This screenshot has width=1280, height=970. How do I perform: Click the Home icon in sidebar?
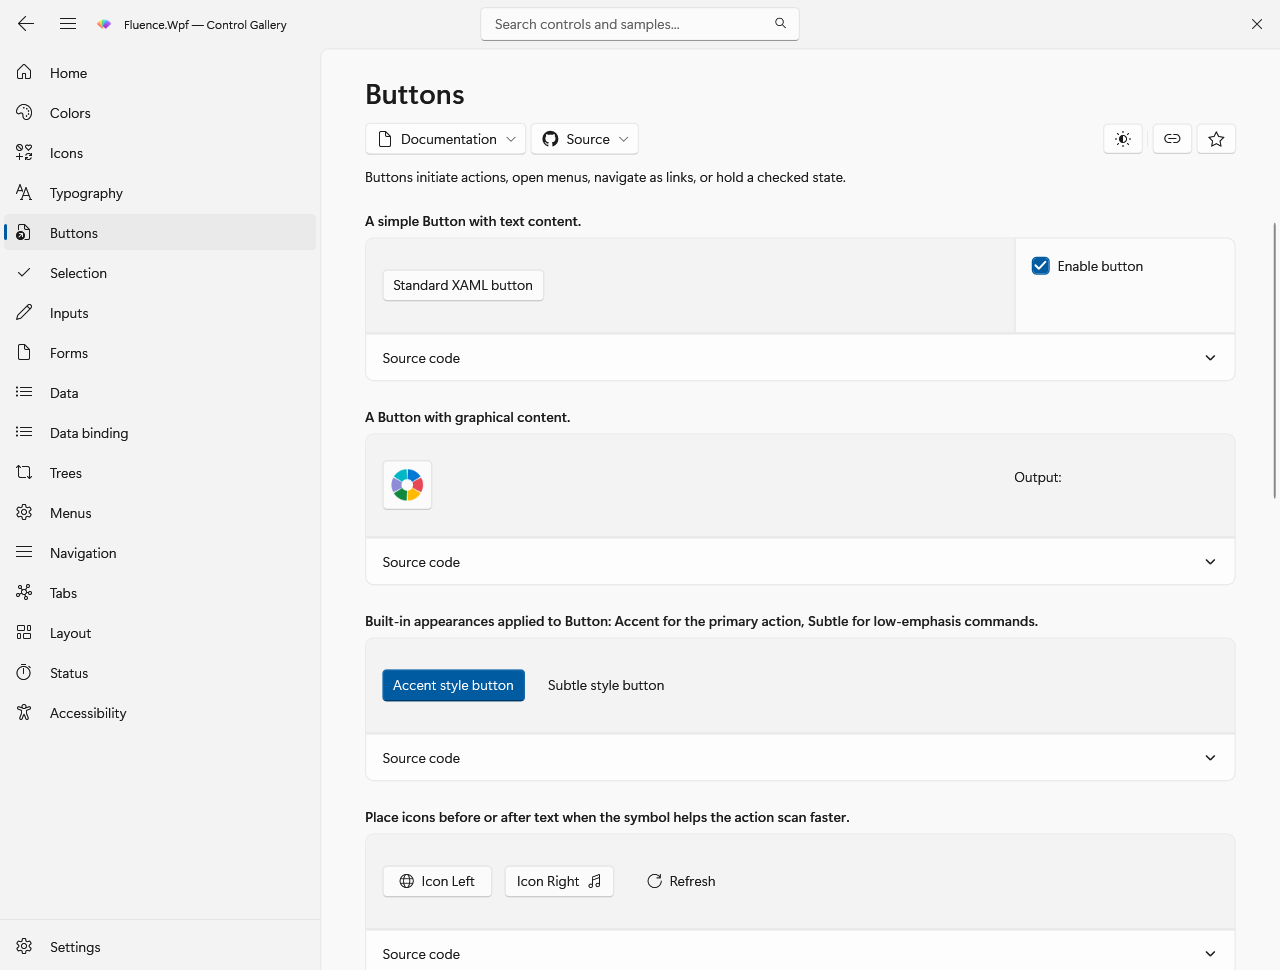pos(24,72)
